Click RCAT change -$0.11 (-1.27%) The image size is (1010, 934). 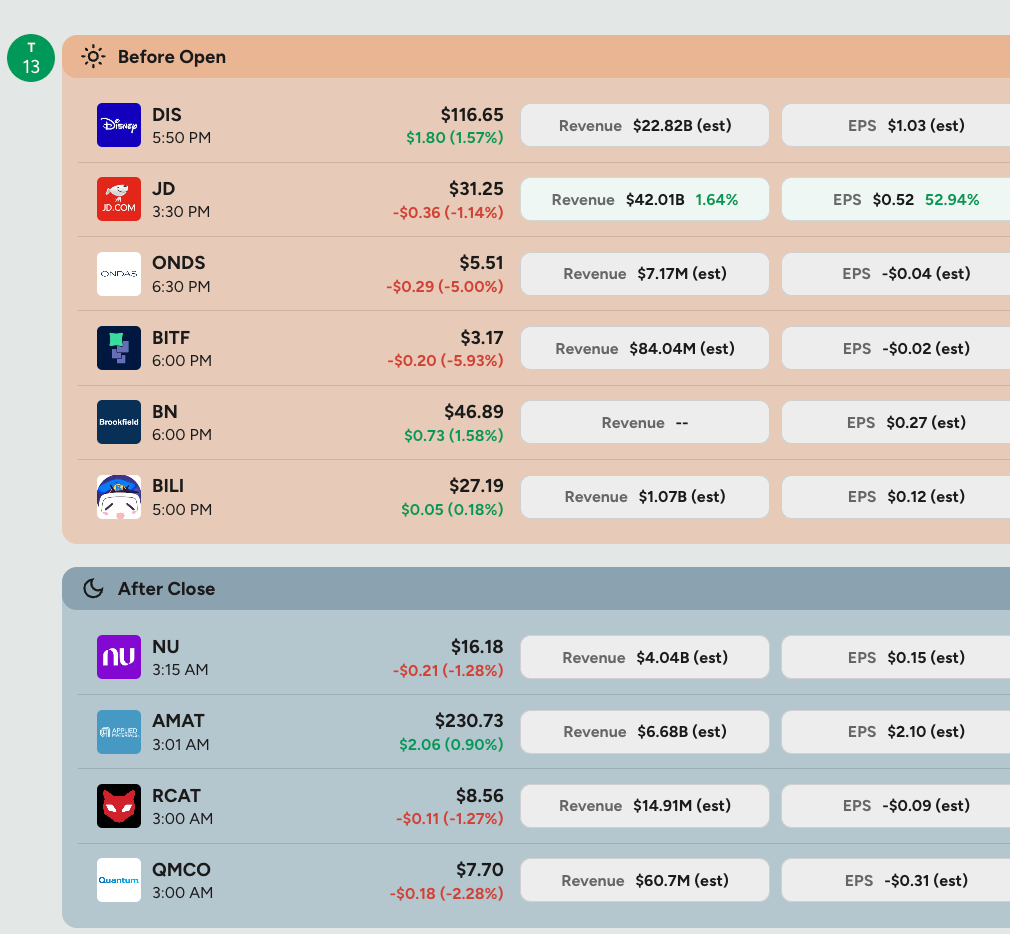coord(450,819)
